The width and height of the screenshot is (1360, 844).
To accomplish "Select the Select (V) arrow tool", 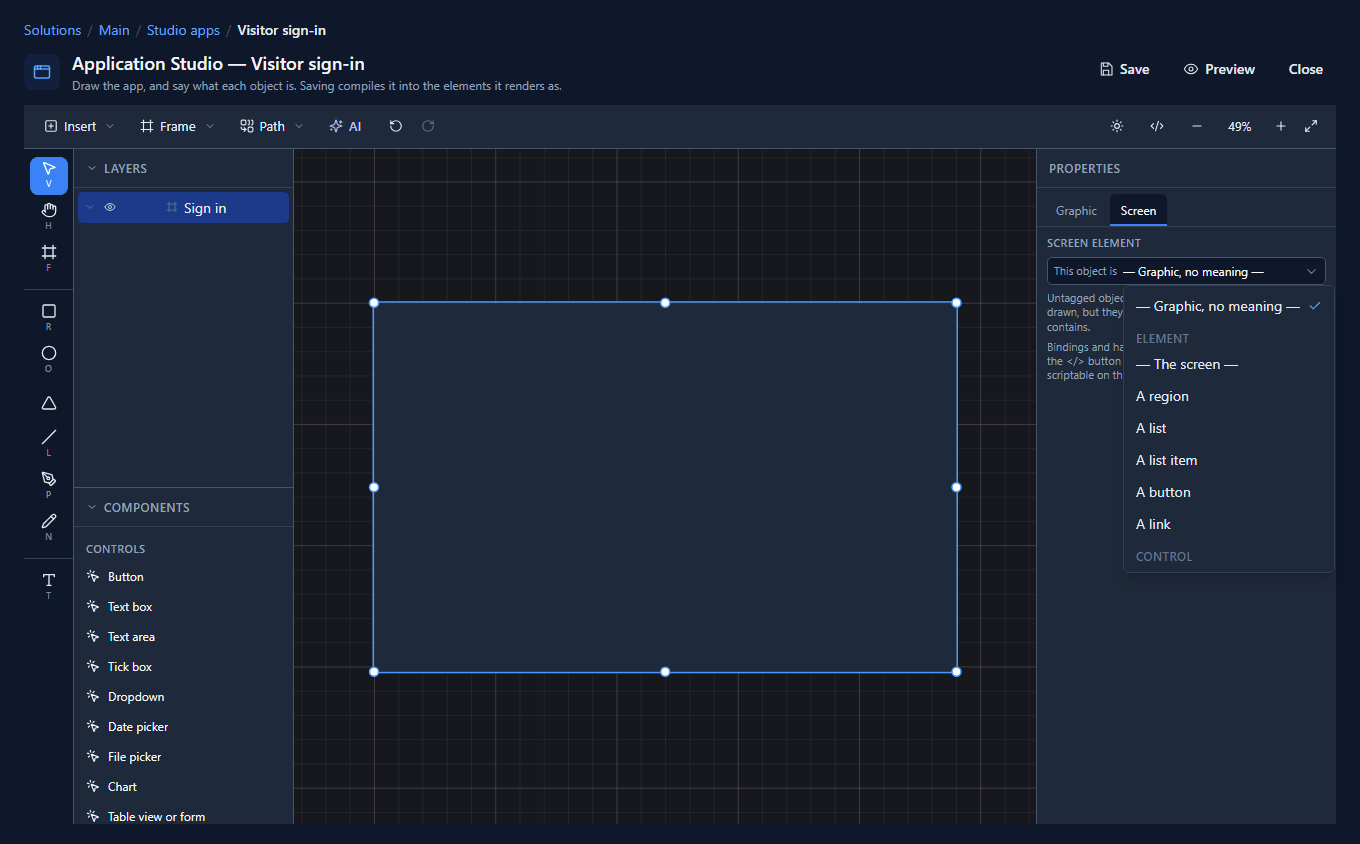I will pos(48,175).
